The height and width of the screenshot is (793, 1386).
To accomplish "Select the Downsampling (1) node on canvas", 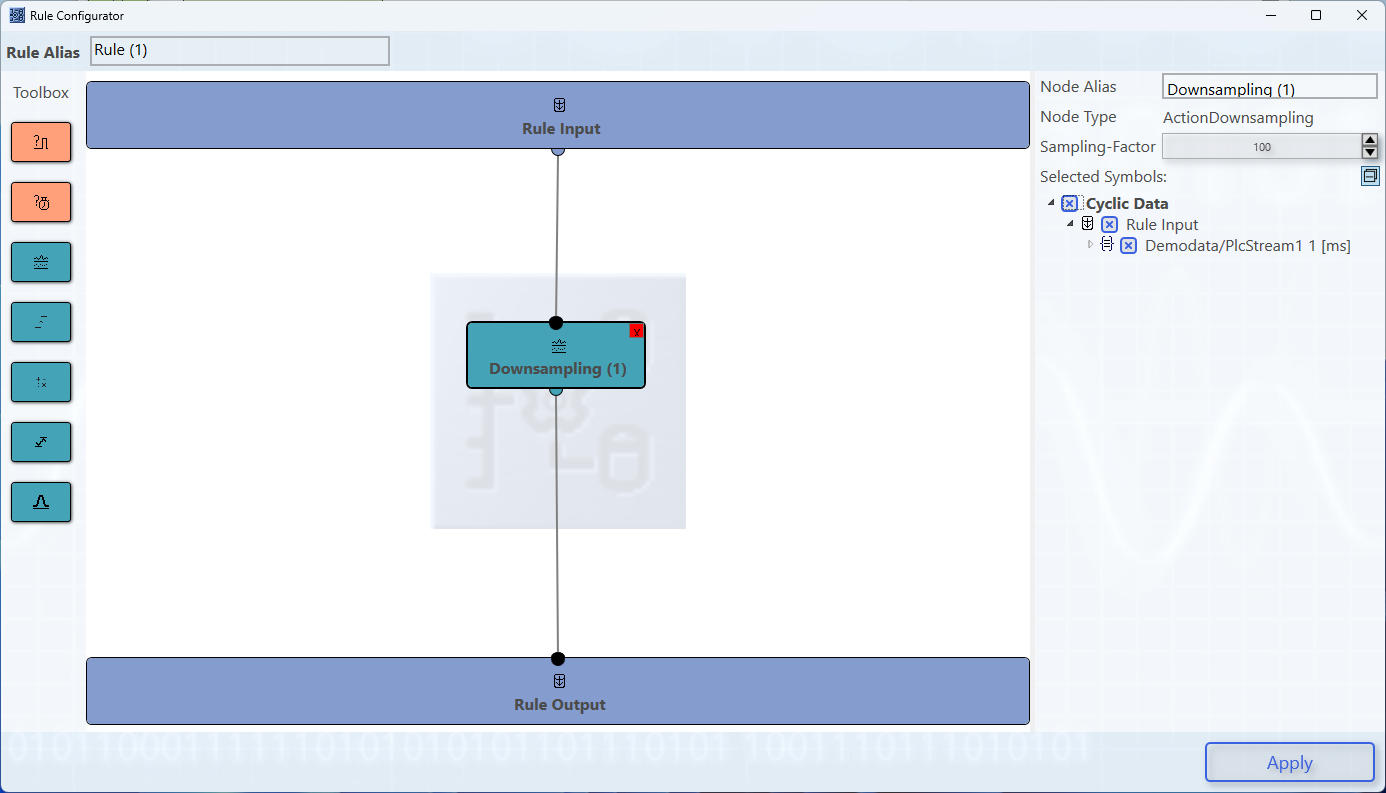I will click(x=556, y=355).
